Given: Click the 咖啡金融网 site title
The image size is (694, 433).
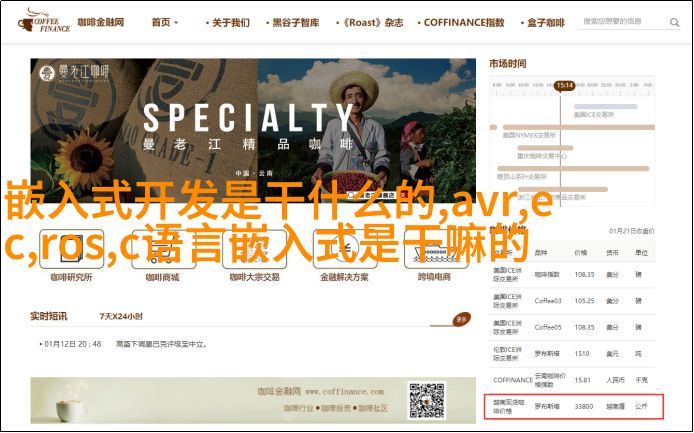Looking at the screenshot, I should (101, 22).
